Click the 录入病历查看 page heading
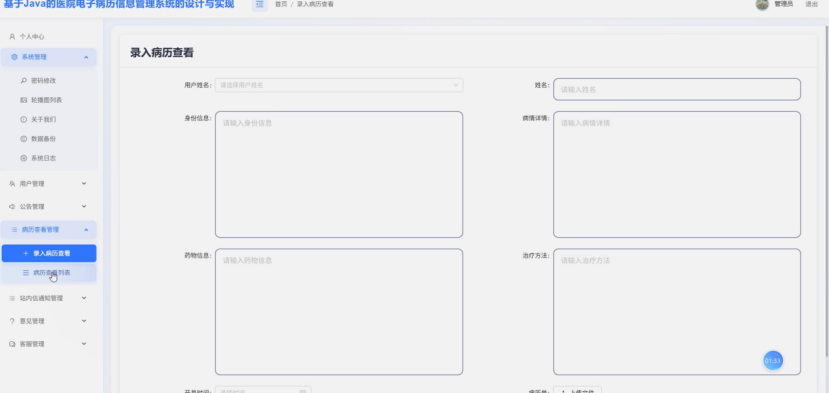Screen dimensions: 829x393 click(x=162, y=53)
